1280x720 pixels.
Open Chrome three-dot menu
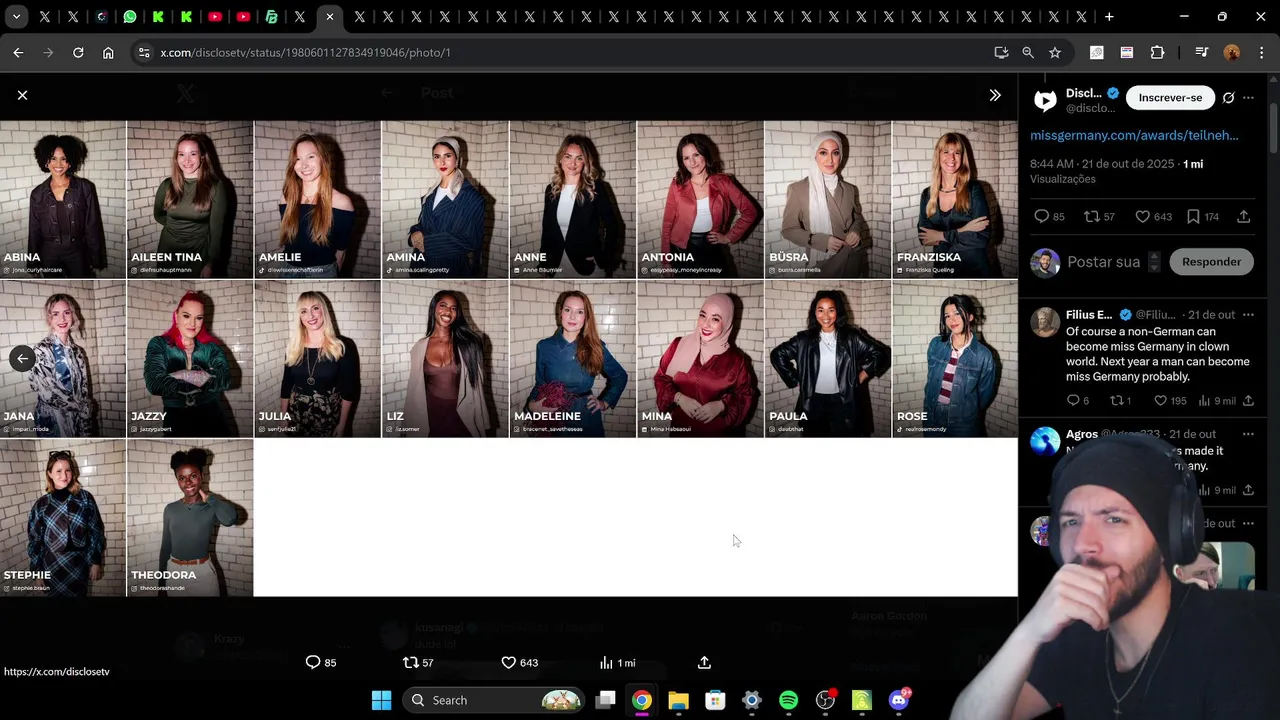pos(1261,52)
